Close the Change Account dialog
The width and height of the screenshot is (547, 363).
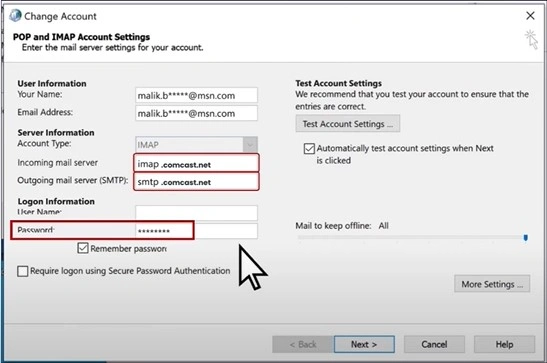(530, 15)
